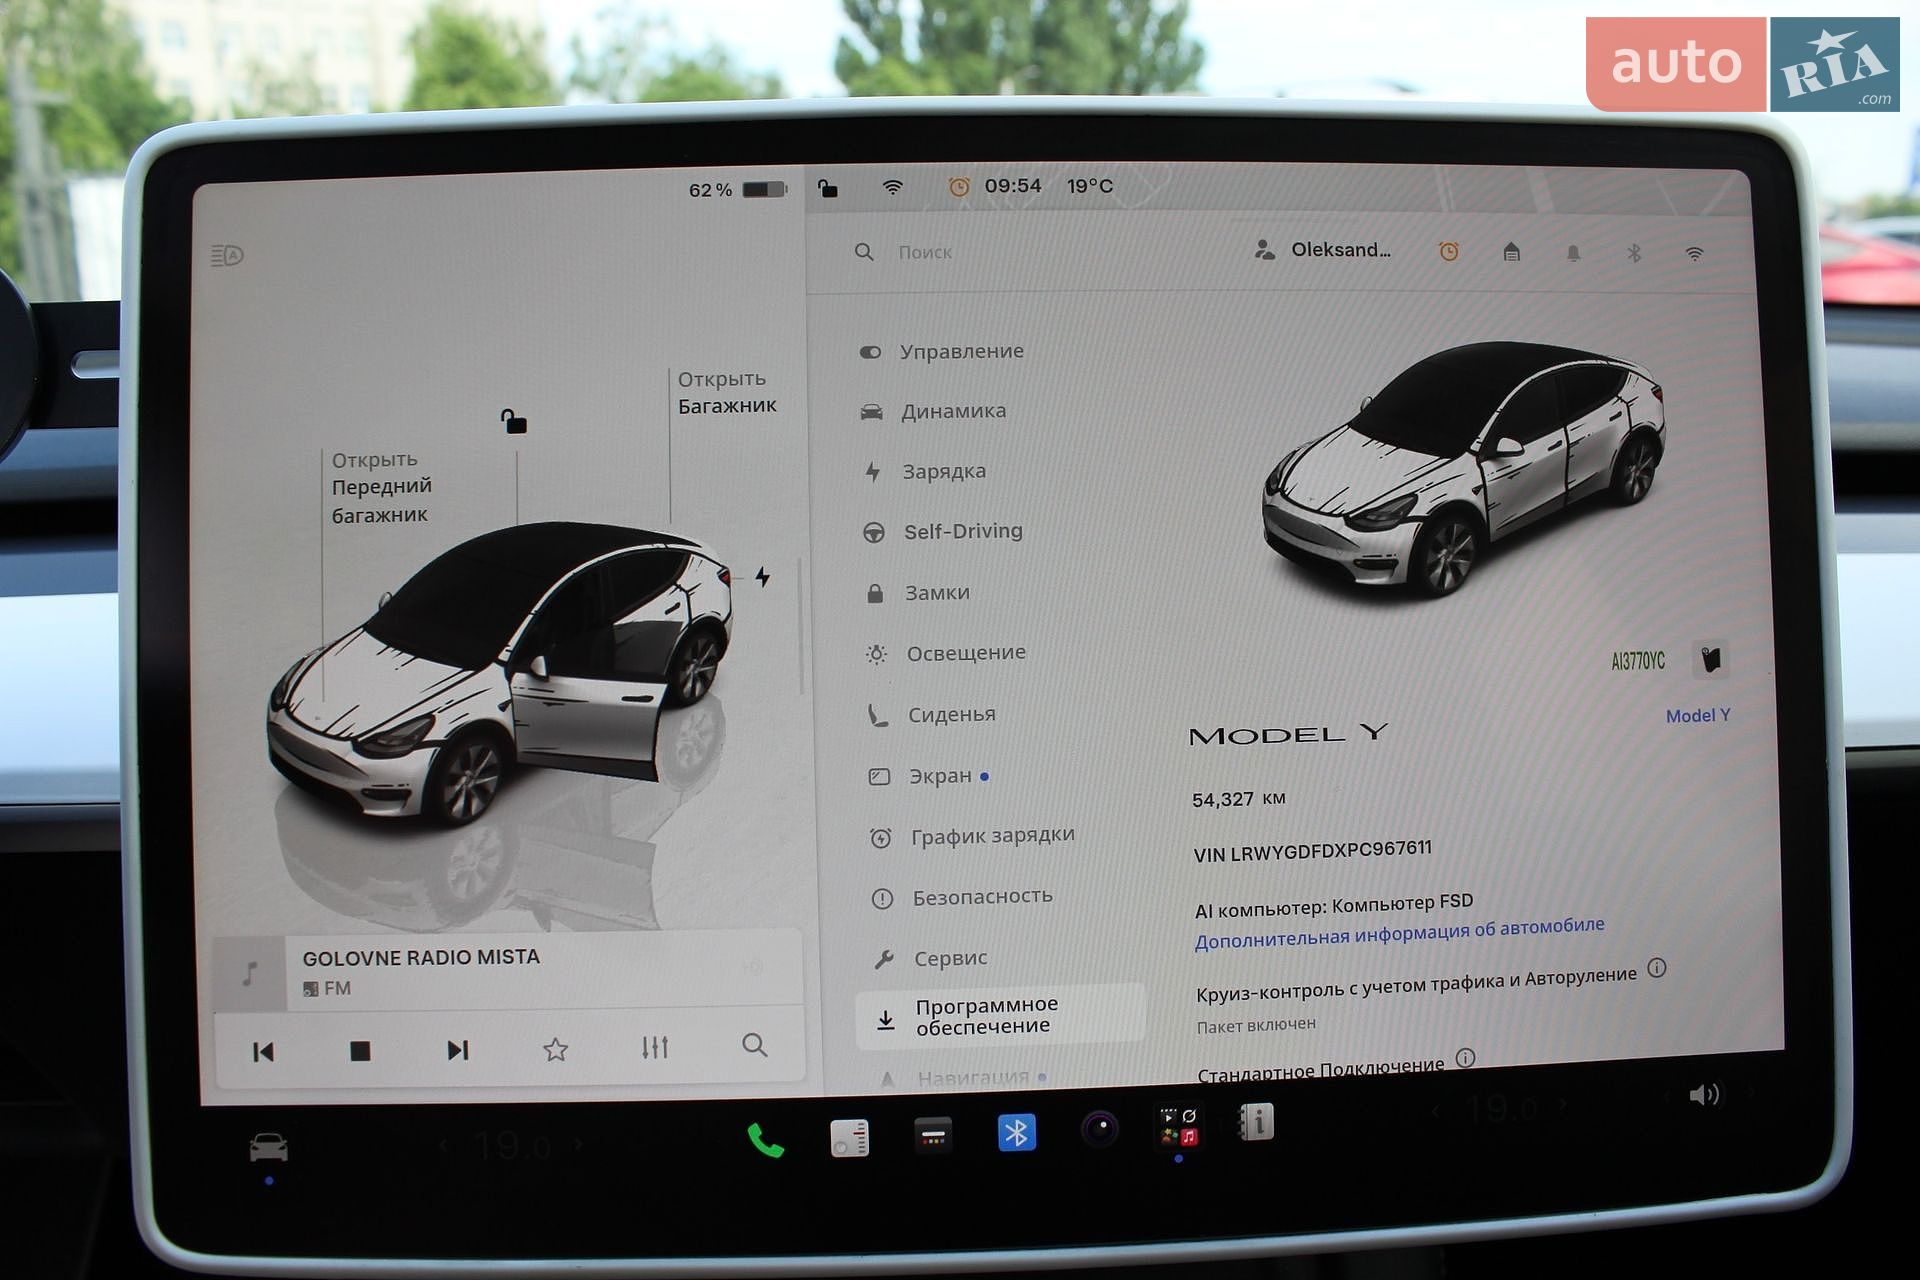This screenshot has width=1920, height=1280.
Task: Tap the 19°C outside temperature
Action: (1090, 185)
